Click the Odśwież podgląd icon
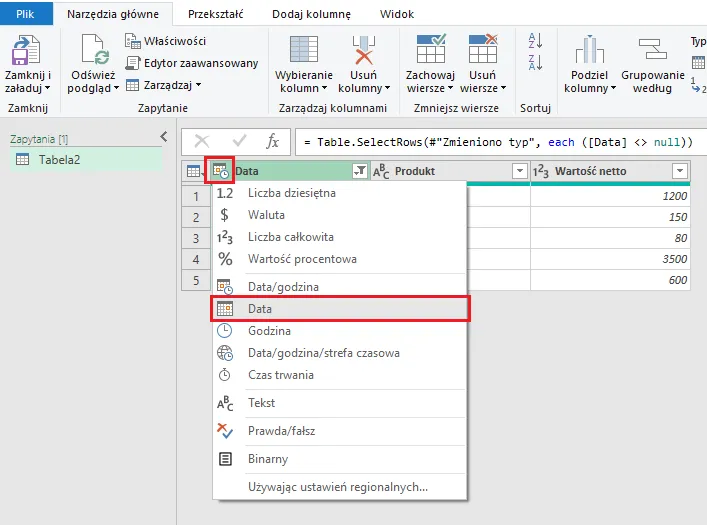The height and width of the screenshot is (525, 707). (x=95, y=51)
